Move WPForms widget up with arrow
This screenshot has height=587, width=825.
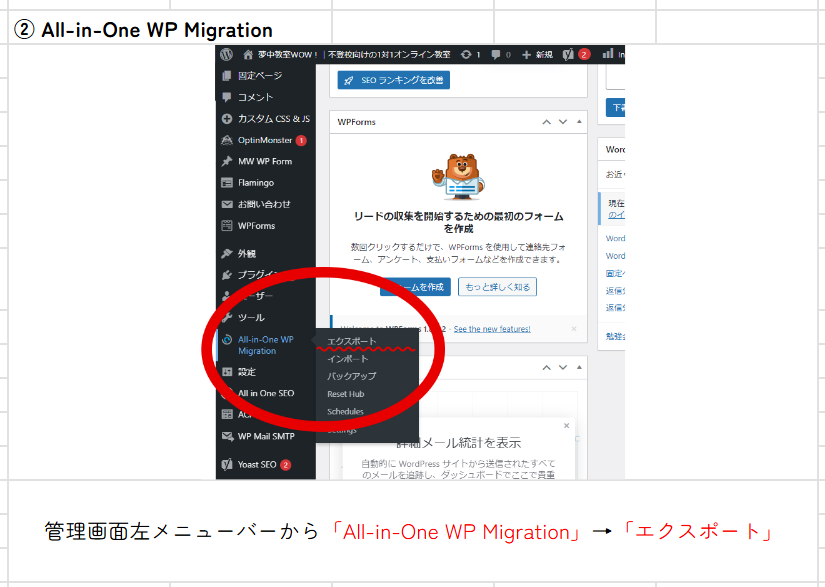coord(546,122)
